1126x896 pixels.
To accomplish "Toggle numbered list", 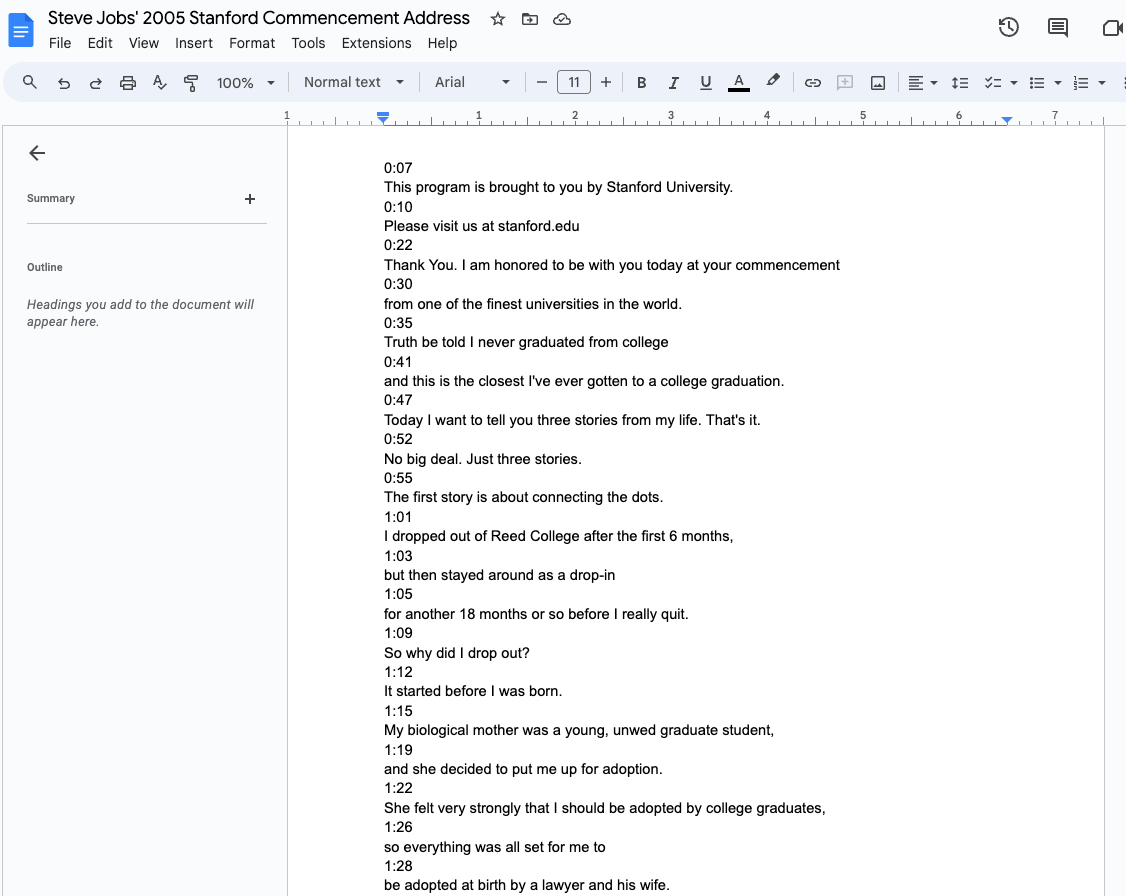I will (1081, 83).
